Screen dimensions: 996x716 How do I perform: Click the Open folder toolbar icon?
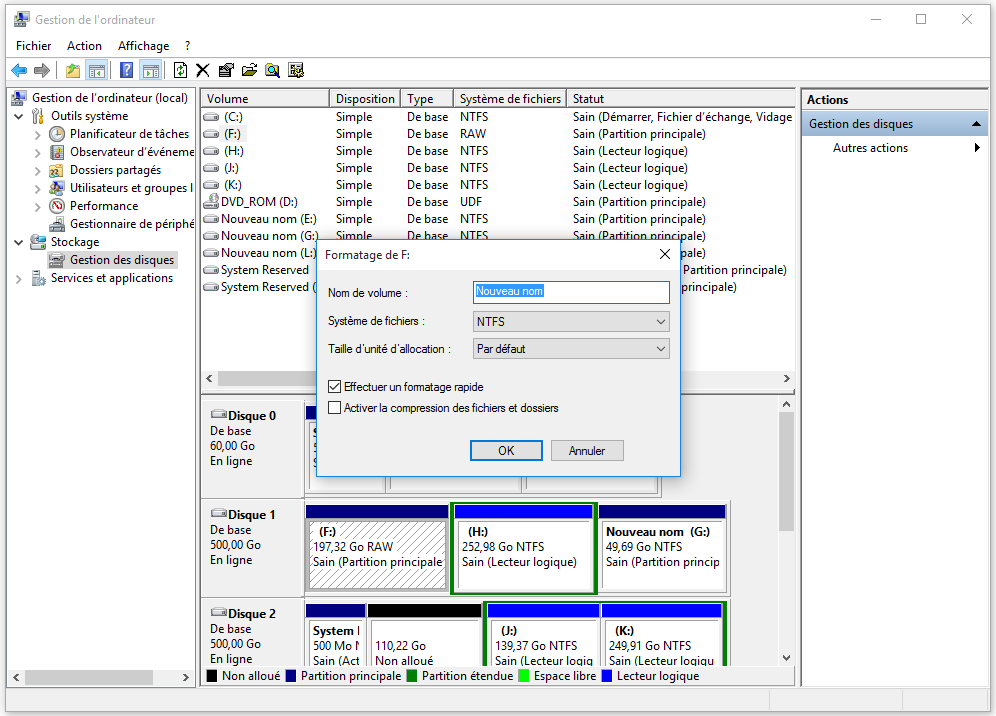249,70
